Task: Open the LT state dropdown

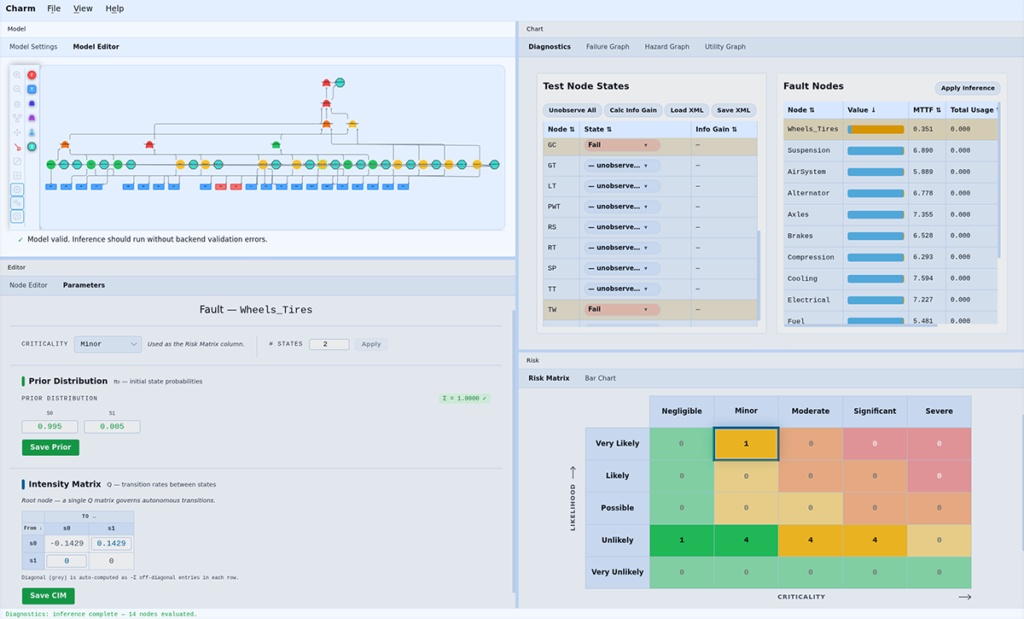Action: [622, 186]
